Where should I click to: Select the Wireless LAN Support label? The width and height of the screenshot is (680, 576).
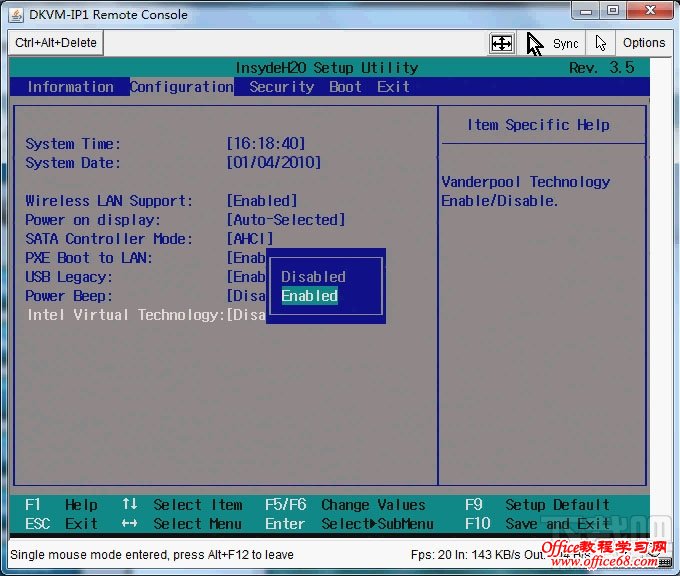point(108,201)
